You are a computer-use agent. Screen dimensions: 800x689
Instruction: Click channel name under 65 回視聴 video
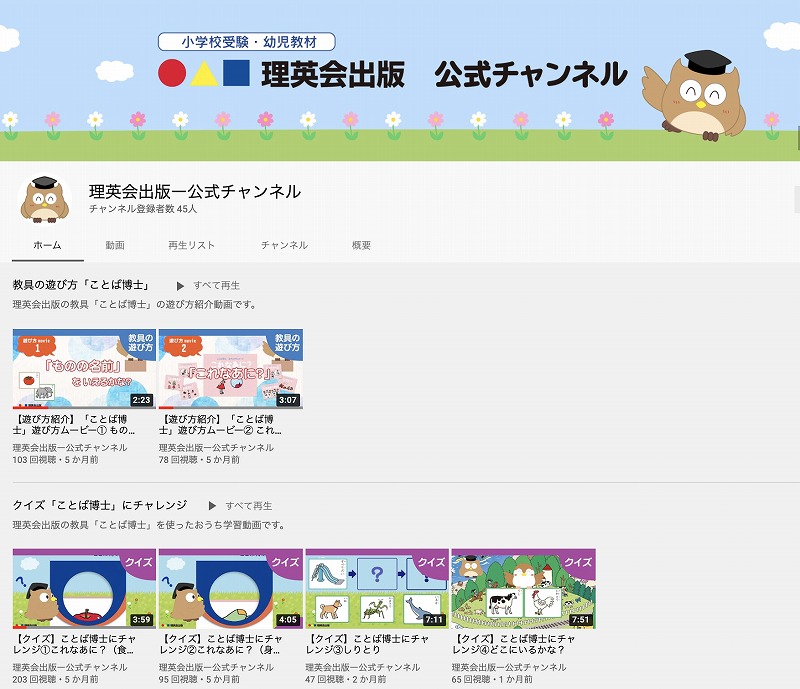(x=509, y=667)
